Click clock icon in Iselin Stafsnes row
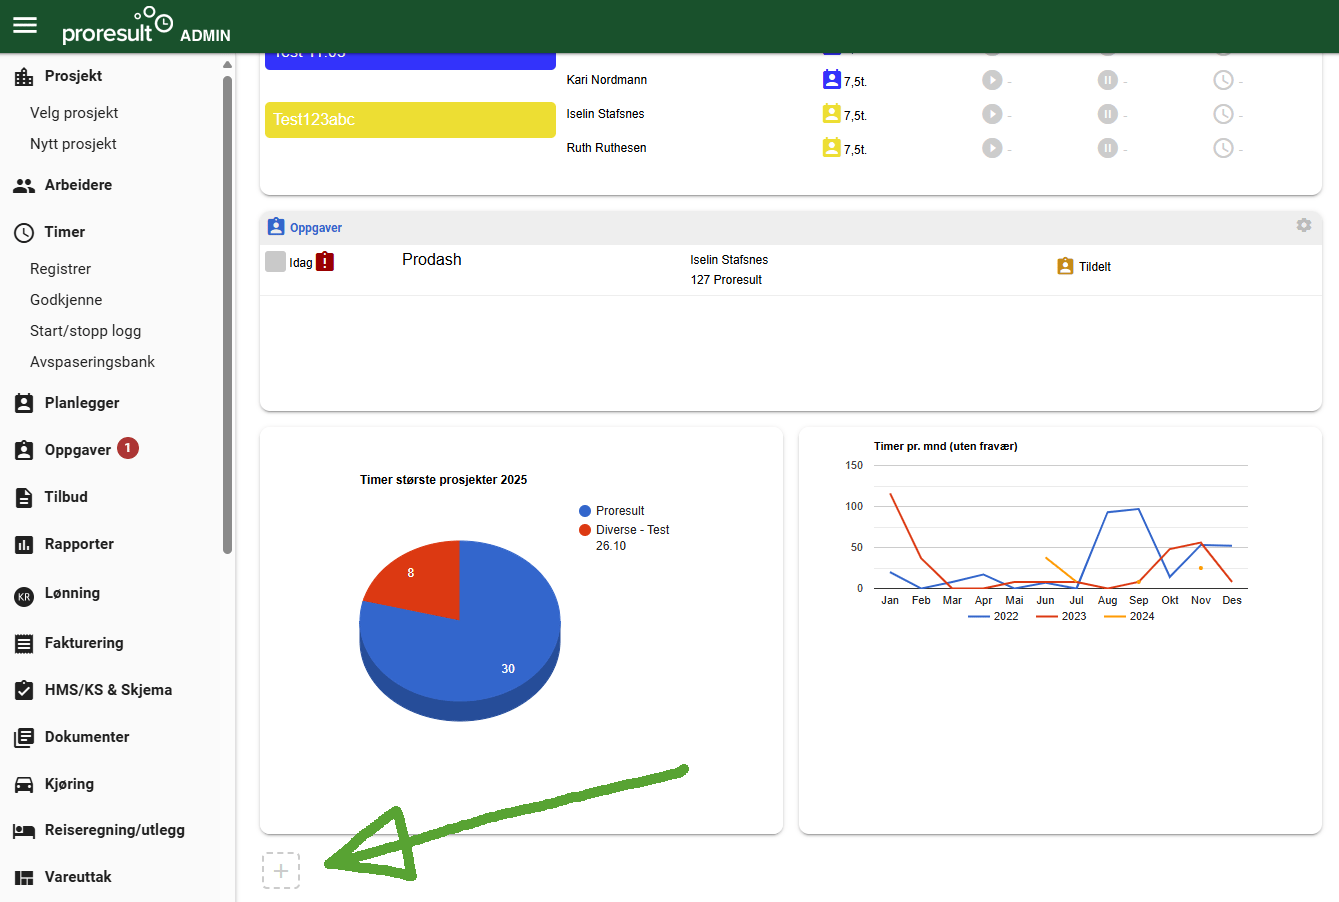The image size is (1339, 902). tap(1223, 115)
